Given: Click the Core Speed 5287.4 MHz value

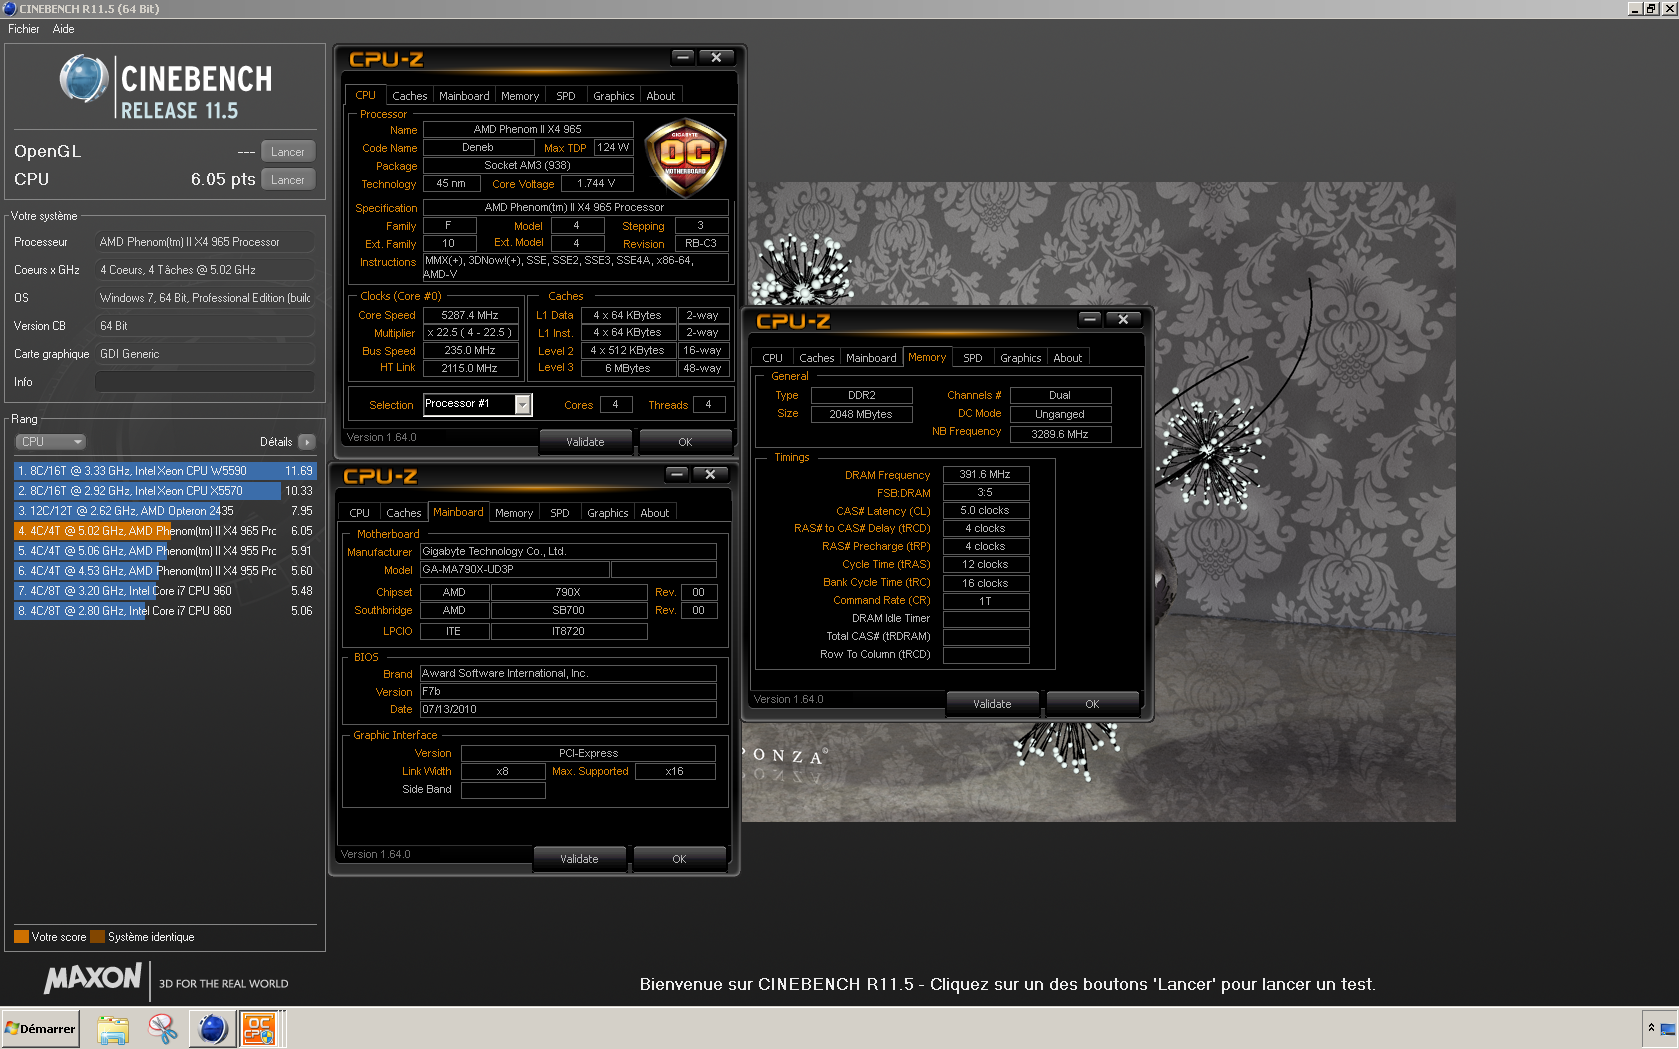Looking at the screenshot, I should coord(470,315).
